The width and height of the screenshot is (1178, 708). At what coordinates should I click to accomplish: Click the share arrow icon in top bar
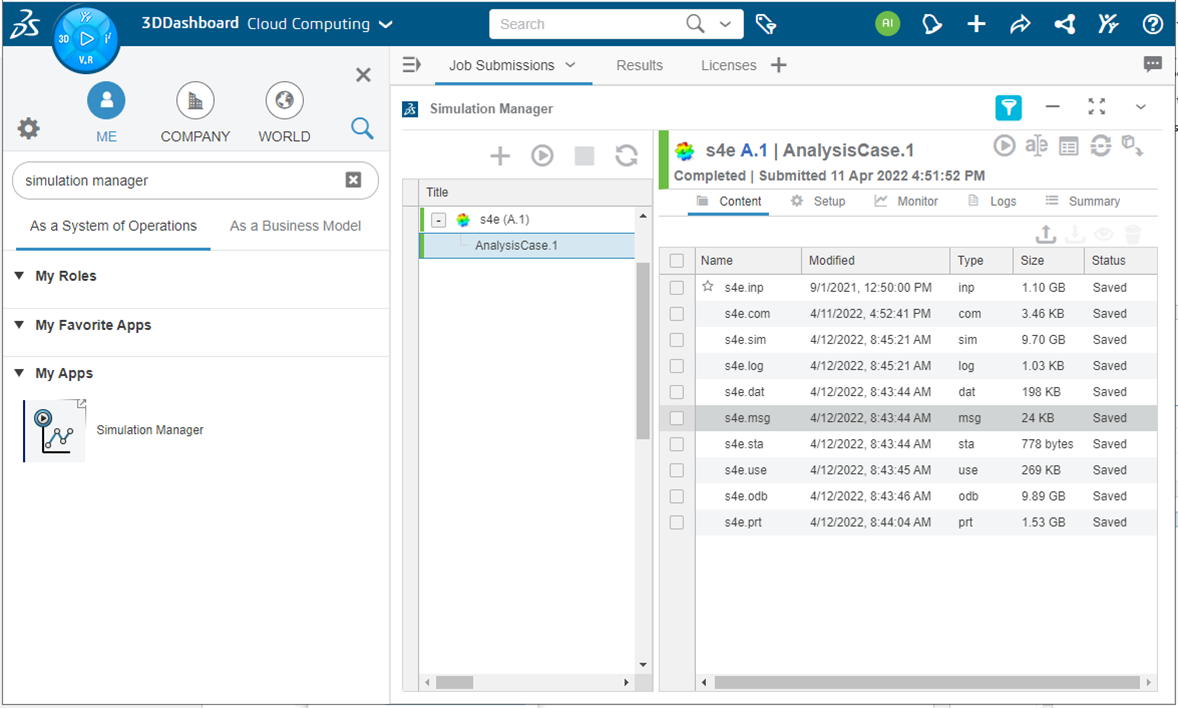[1020, 24]
